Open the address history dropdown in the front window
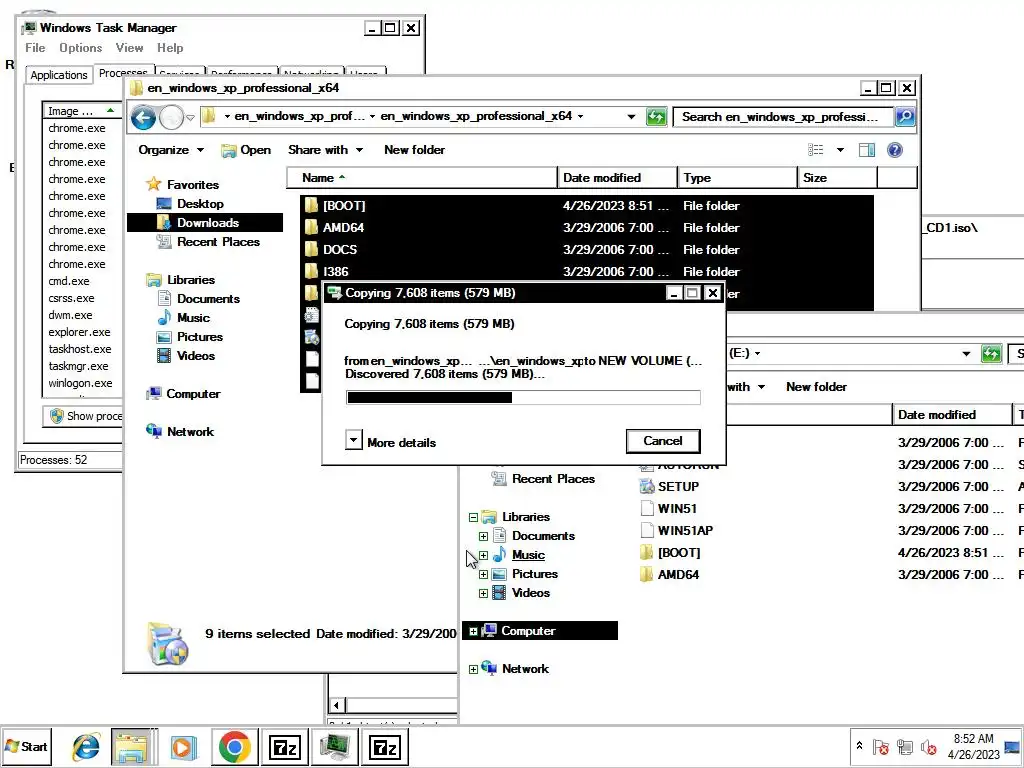Screen dimensions: 1024x768 631,117
